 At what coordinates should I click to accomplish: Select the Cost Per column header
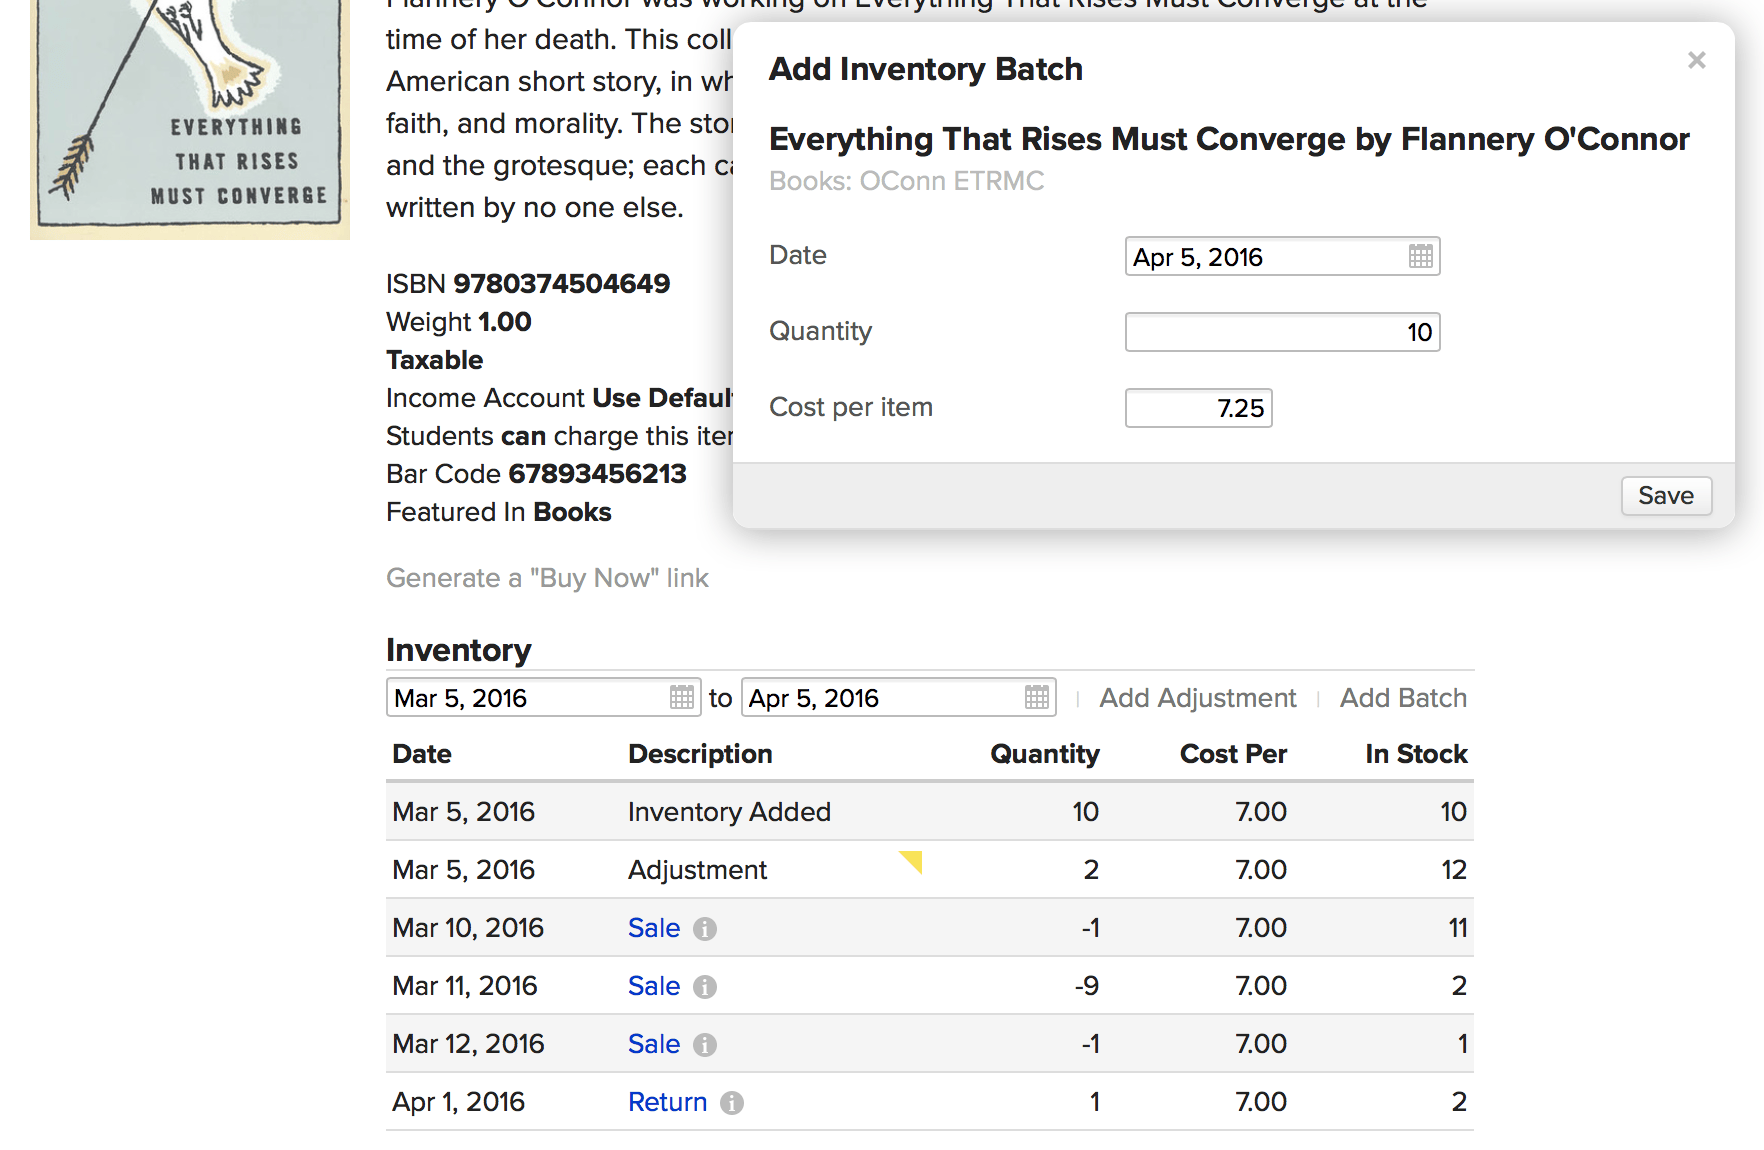(x=1233, y=754)
